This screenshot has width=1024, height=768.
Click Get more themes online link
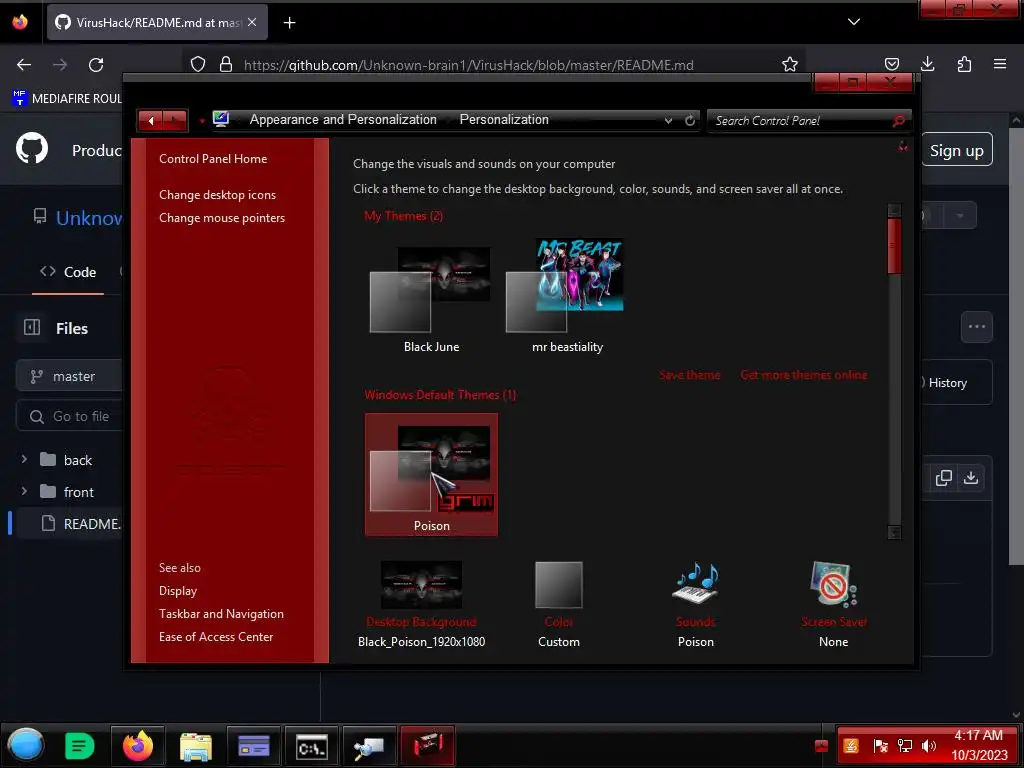coord(804,375)
